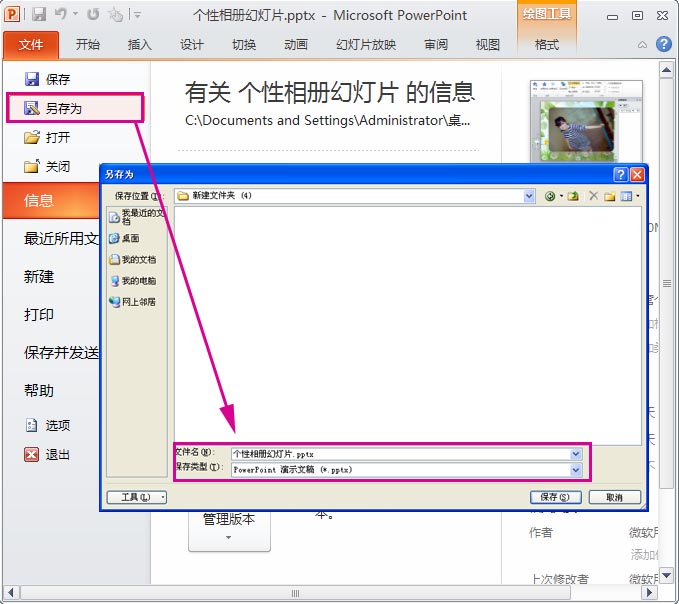This screenshot has width=679, height=604.
Task: Switch to the 设计 ribbon tab
Action: click(x=191, y=45)
